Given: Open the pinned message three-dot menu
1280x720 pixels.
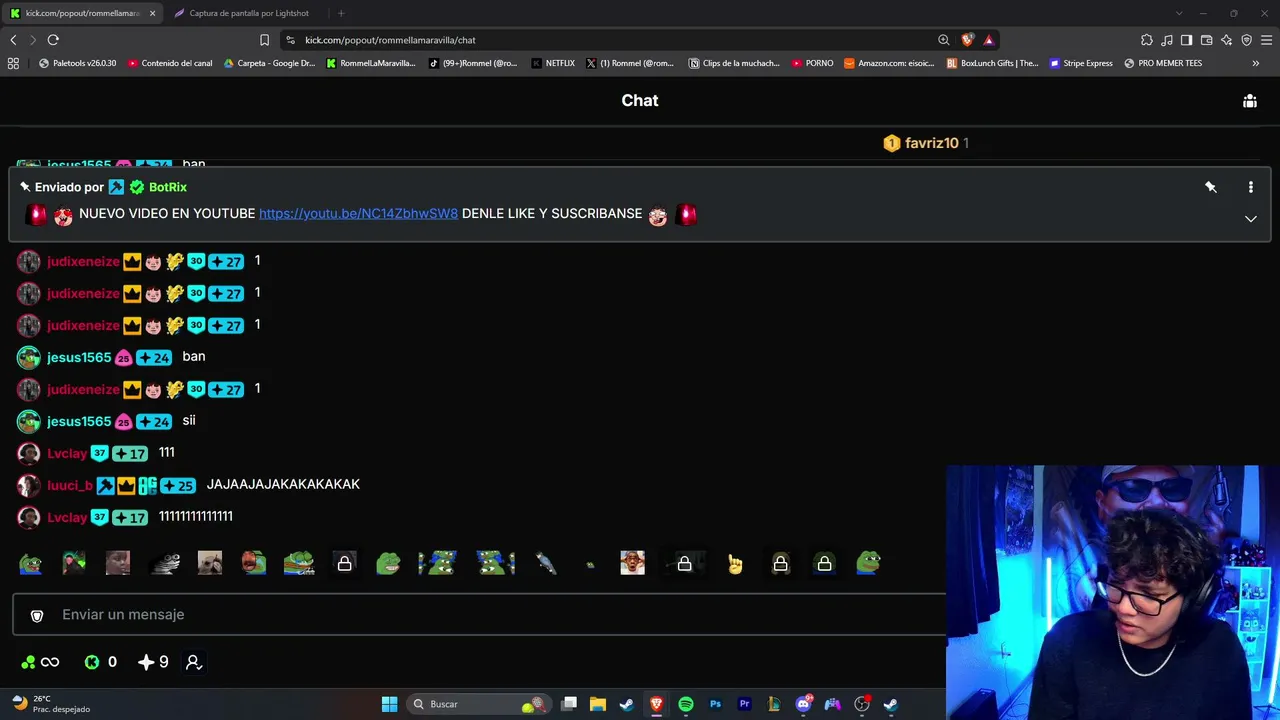Looking at the screenshot, I should click(1250, 187).
